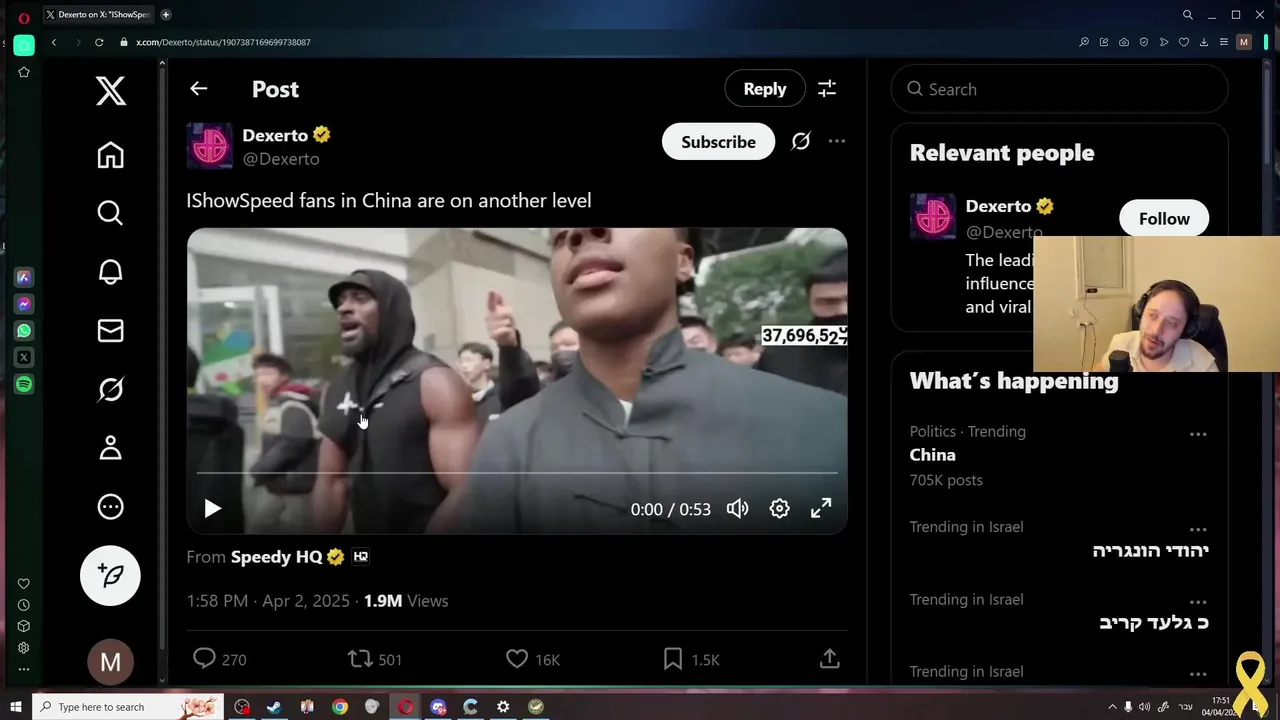The width and height of the screenshot is (1280, 720).
Task: Open Opera snapshot camera icon
Action: (1124, 42)
